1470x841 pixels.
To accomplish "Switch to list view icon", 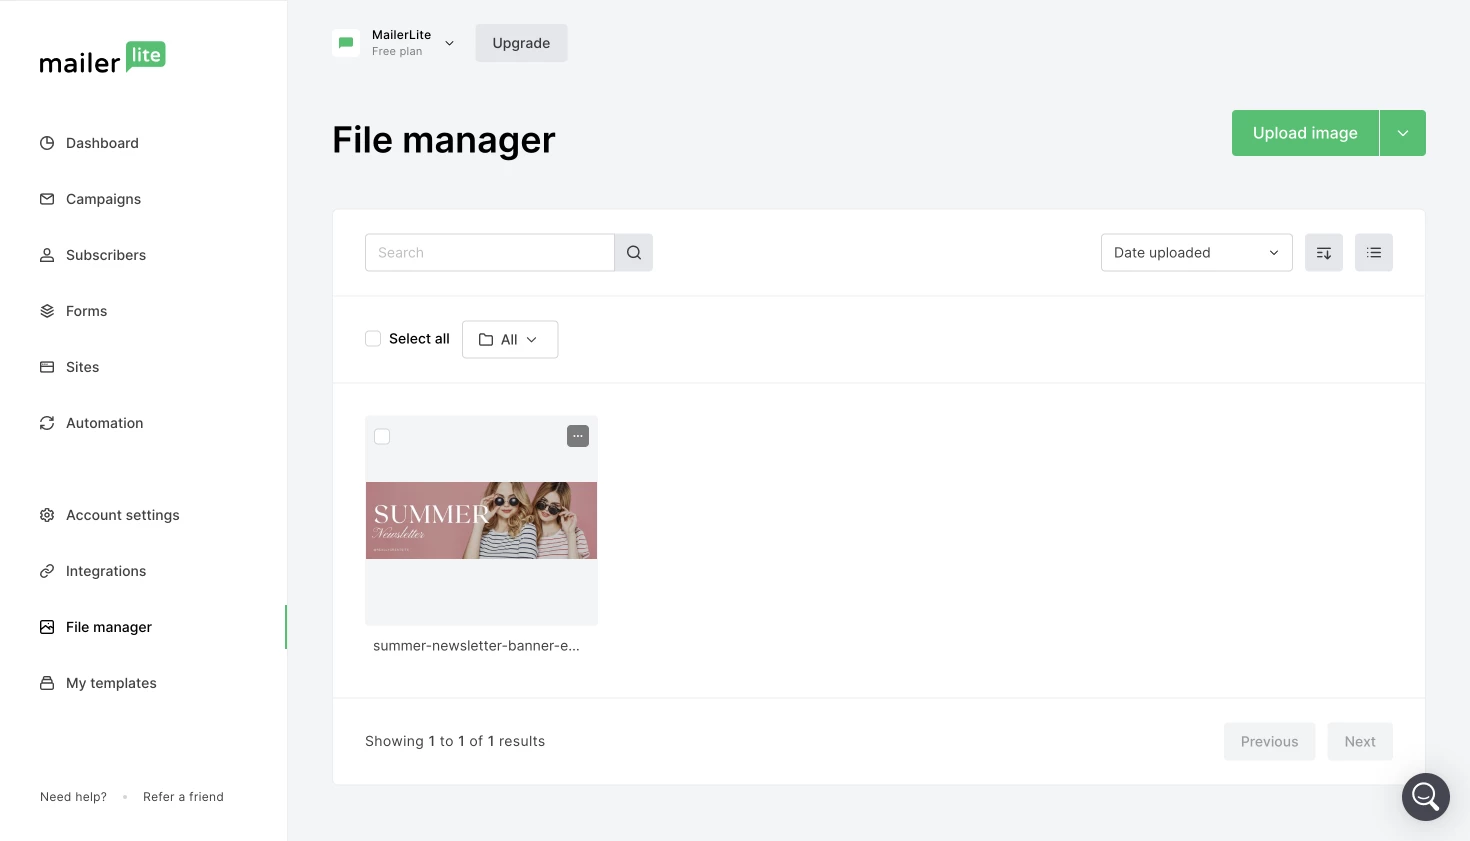I will pyautogui.click(x=1373, y=253).
